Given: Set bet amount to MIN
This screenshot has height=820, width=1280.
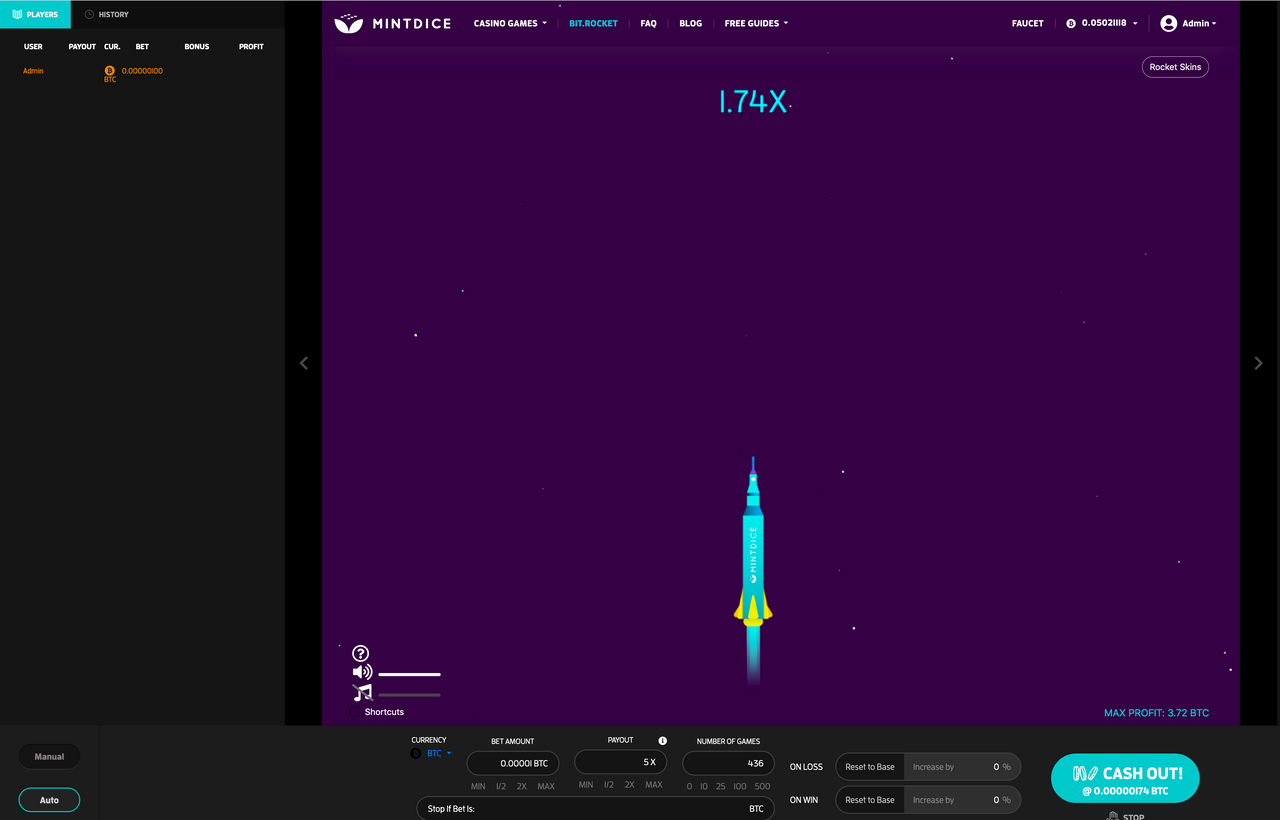Looking at the screenshot, I should pos(479,786).
